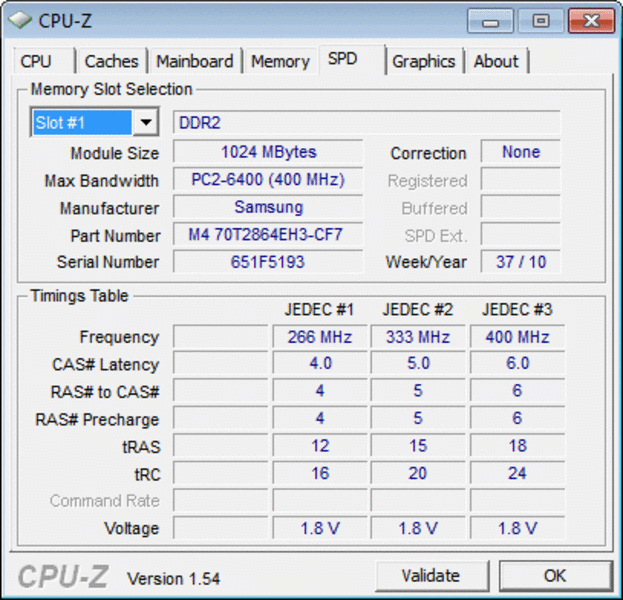Viewport: 623px width, 600px height.
Task: Click the JEDEC #3 voltage 1.8 V cell
Action: [x=517, y=528]
